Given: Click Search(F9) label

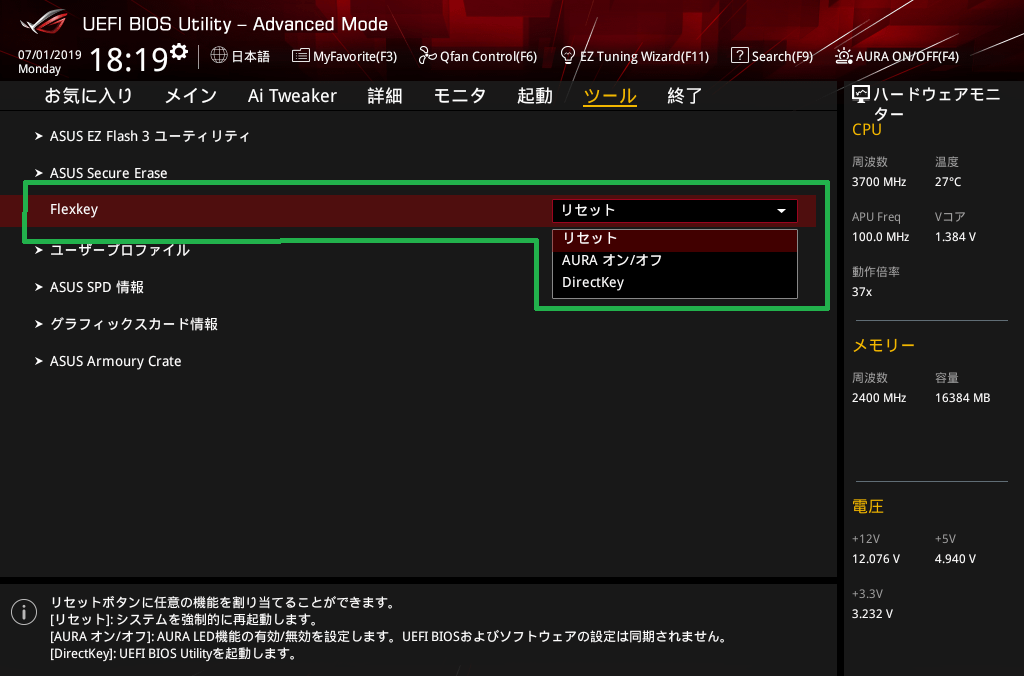Looking at the screenshot, I should [x=782, y=56].
